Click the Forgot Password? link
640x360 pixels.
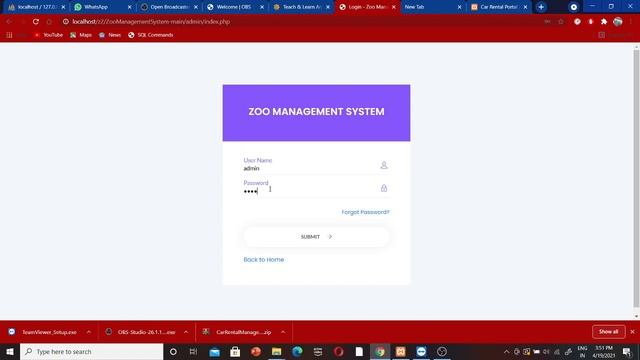pos(365,212)
